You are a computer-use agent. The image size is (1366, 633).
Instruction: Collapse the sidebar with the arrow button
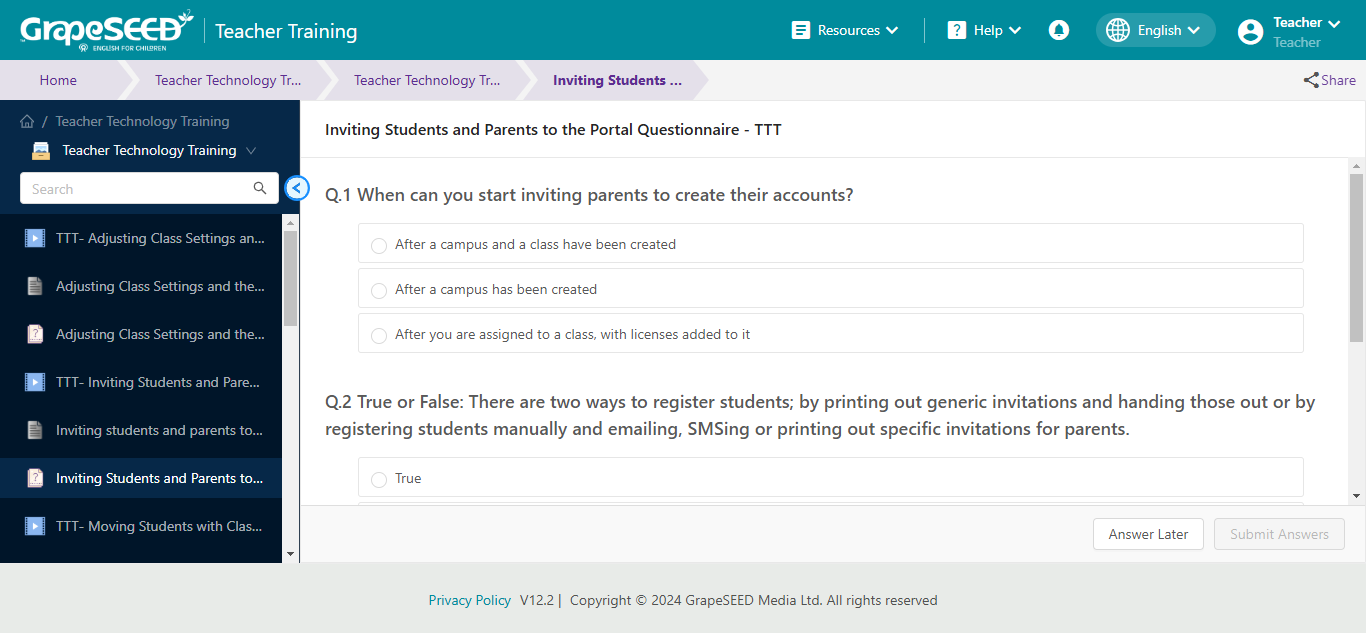point(297,187)
